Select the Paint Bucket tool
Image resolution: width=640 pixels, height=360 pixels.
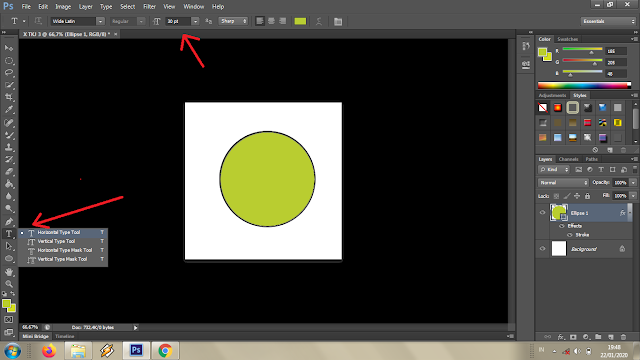pos(9,184)
